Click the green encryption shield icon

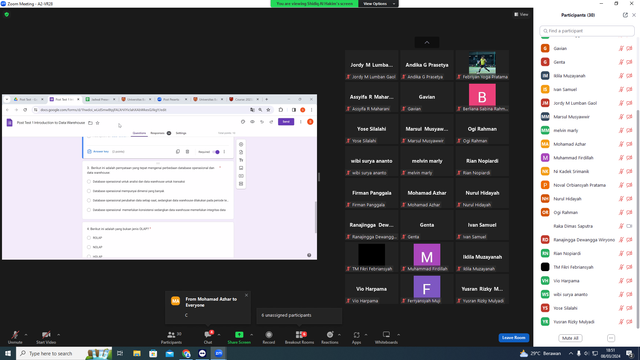pos(7,14)
